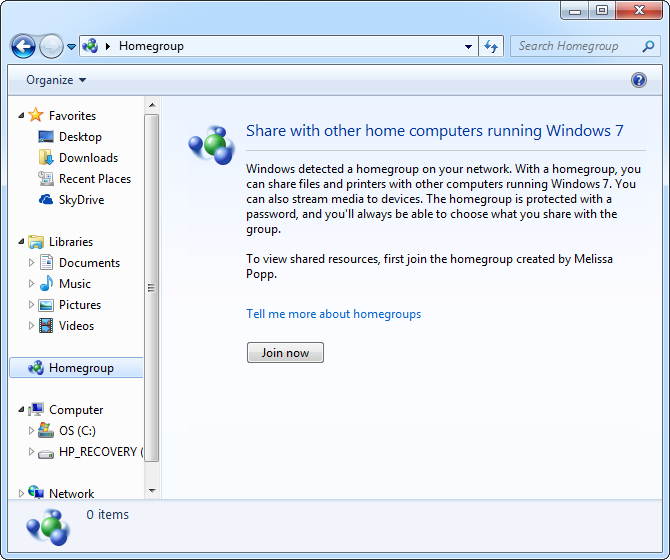The image size is (670, 560).
Task: Collapse the Computer group
Action: pyautogui.click(x=21, y=409)
